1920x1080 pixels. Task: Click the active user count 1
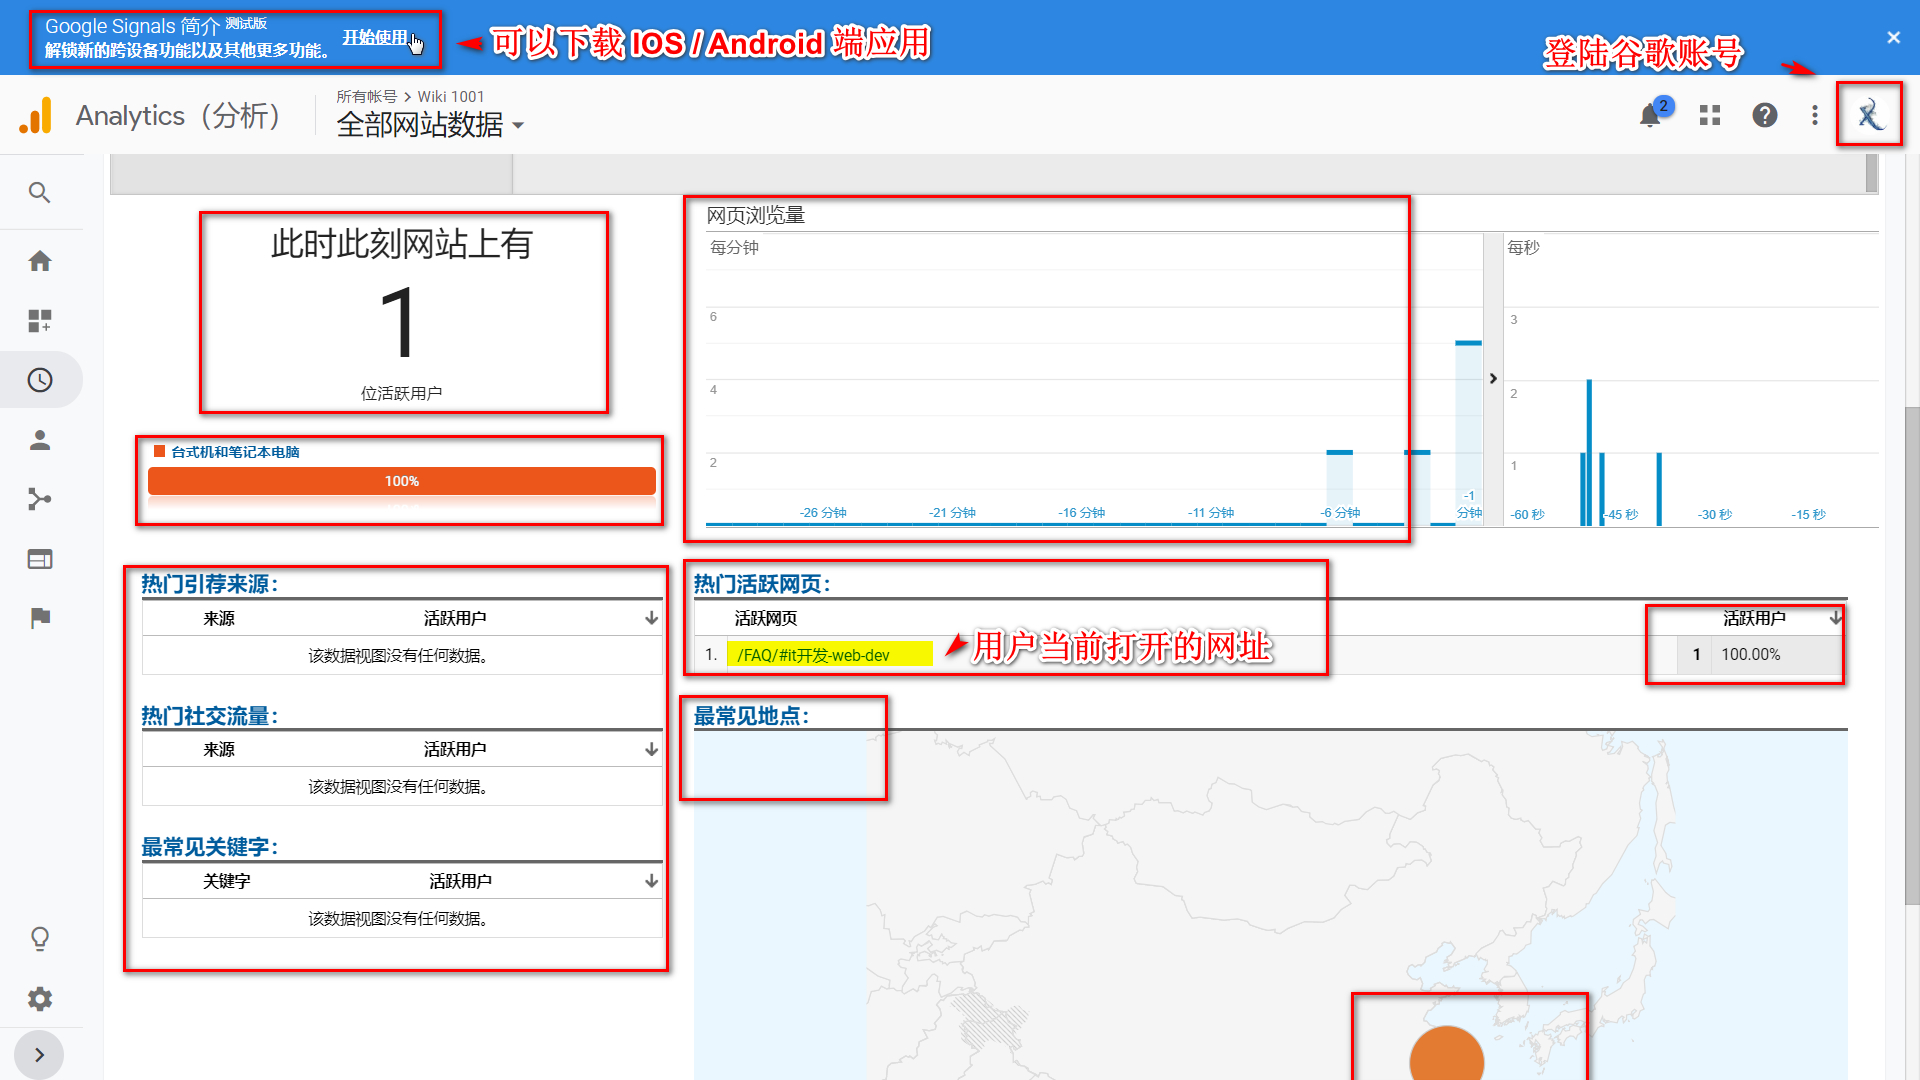[x=1697, y=654]
